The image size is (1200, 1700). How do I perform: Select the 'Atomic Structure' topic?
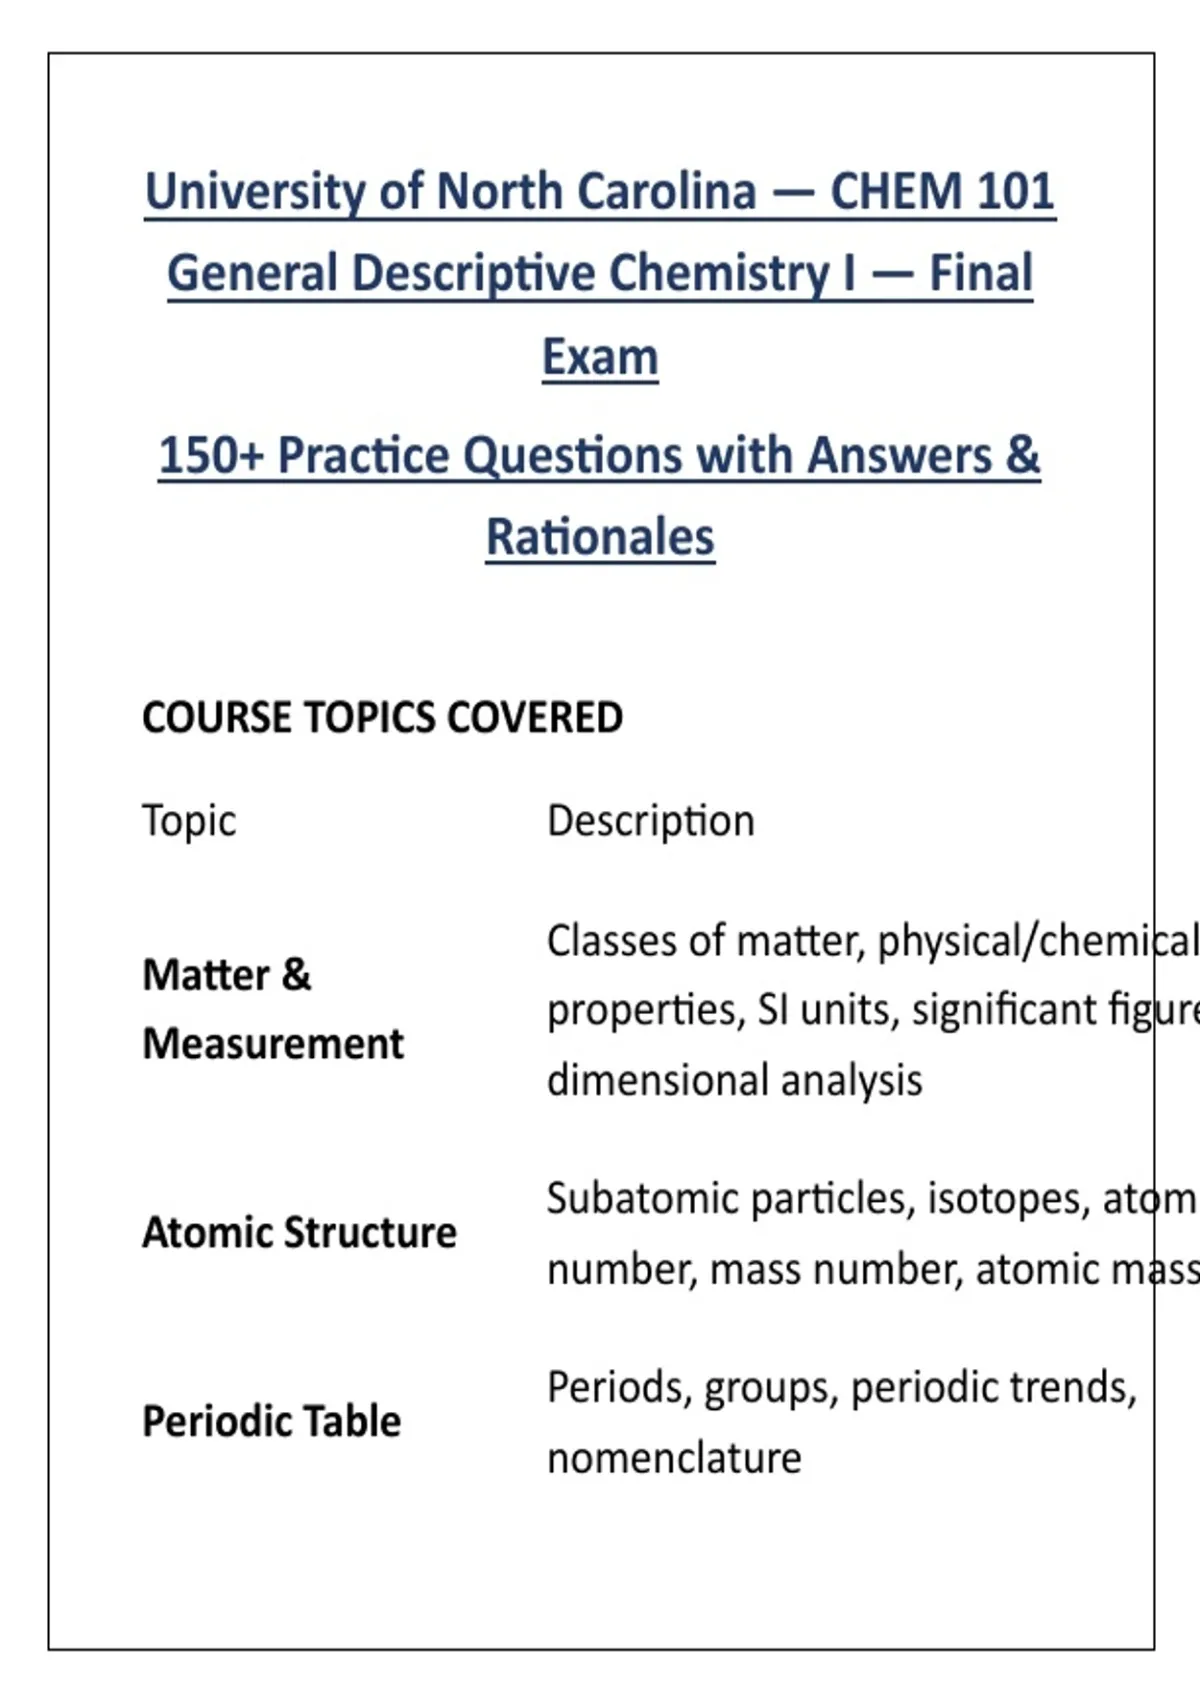coord(300,1233)
